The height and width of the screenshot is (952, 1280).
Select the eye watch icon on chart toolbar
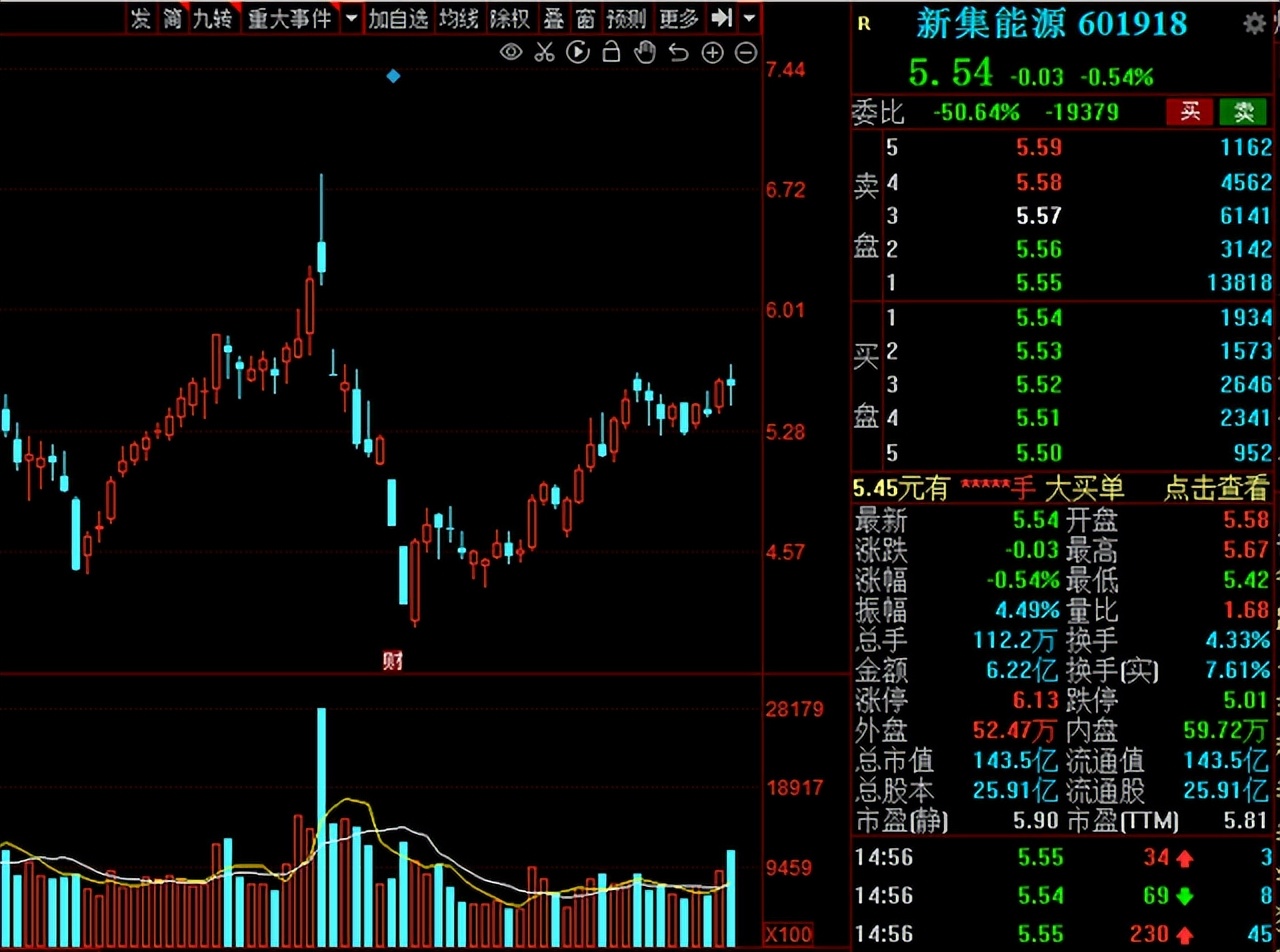510,51
